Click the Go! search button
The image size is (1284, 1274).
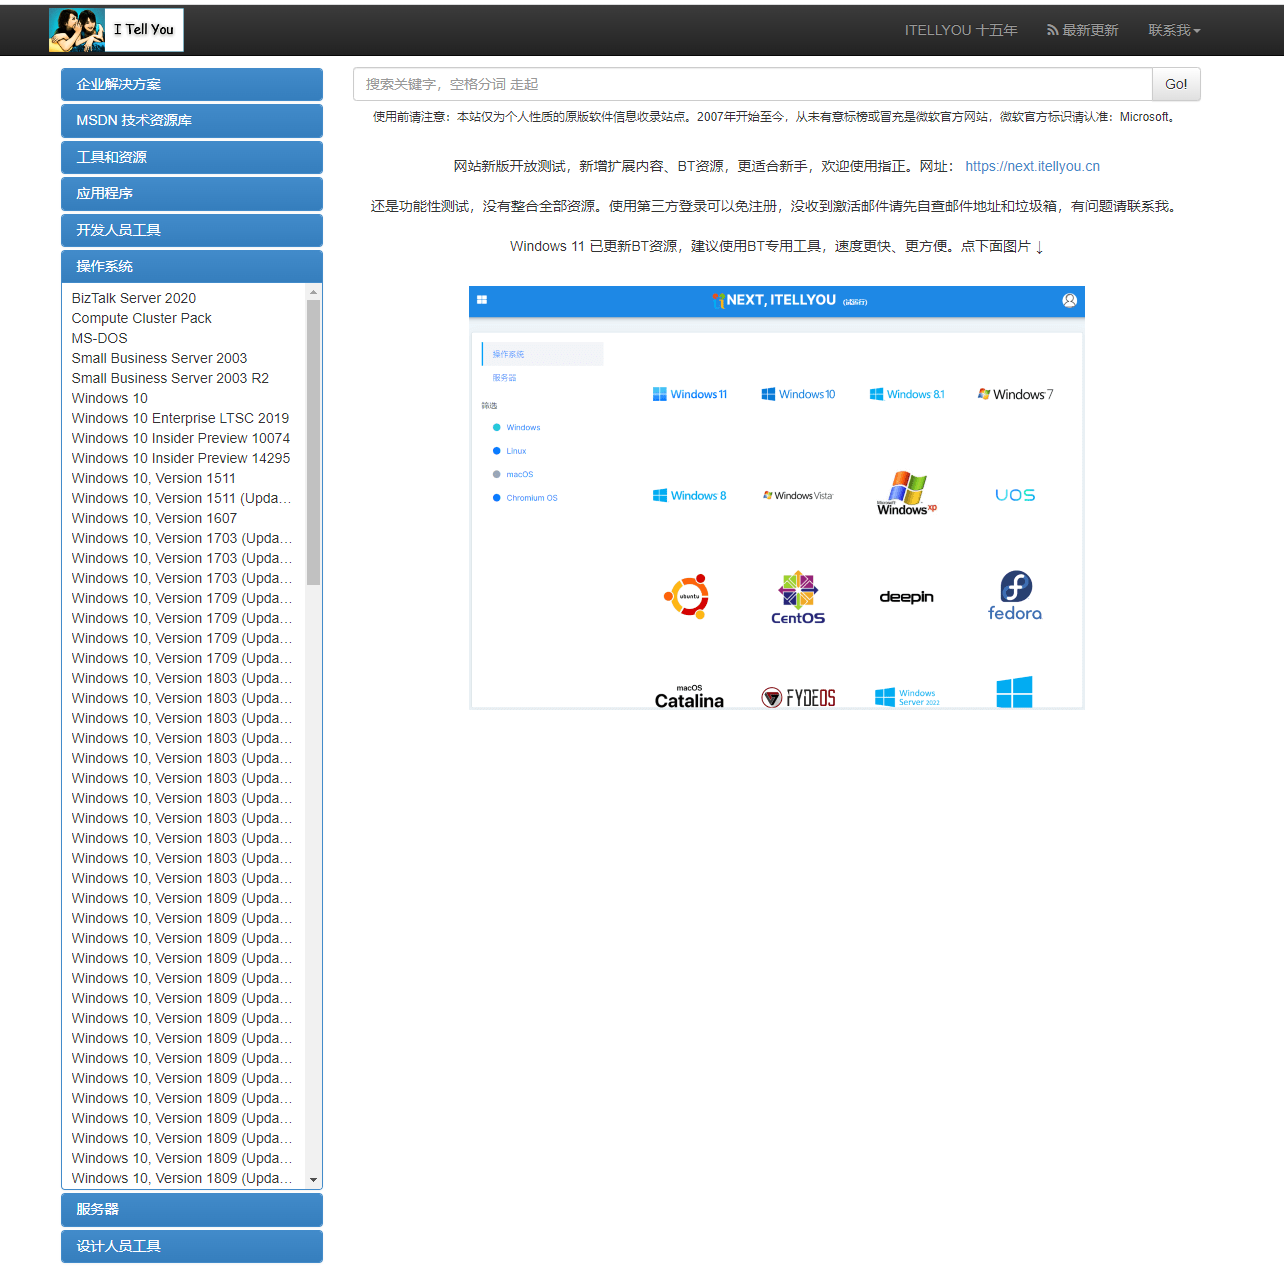coord(1176,84)
